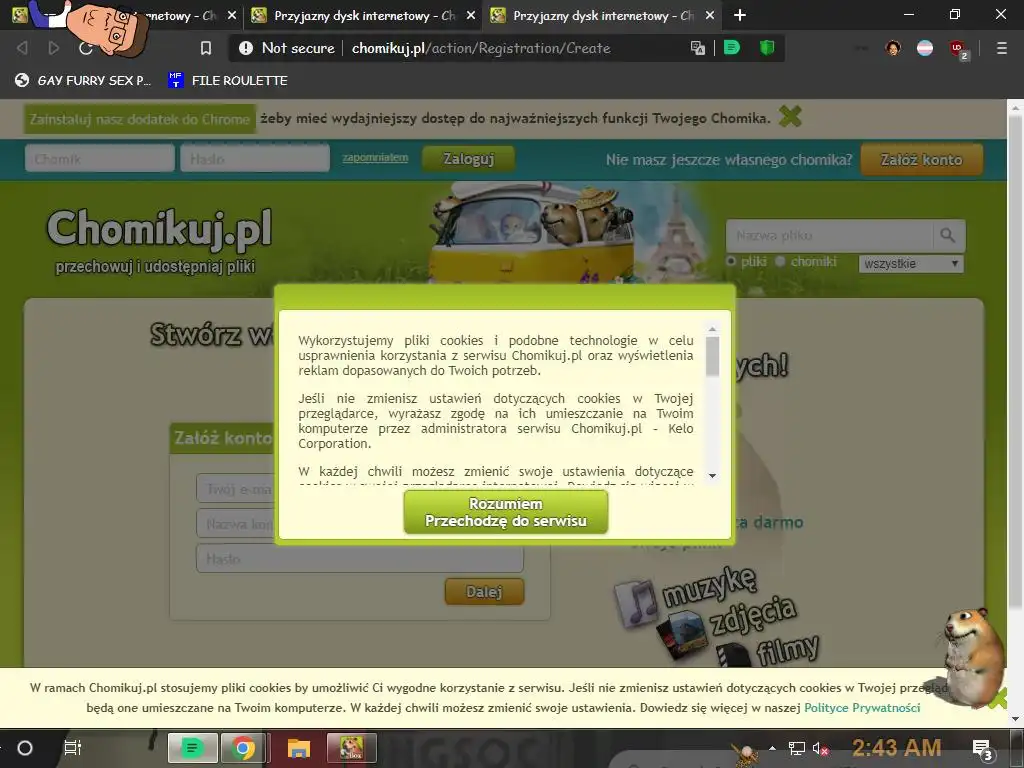This screenshot has width=1024, height=768.
Task: Select the chomiki radio button
Action: tap(780, 261)
